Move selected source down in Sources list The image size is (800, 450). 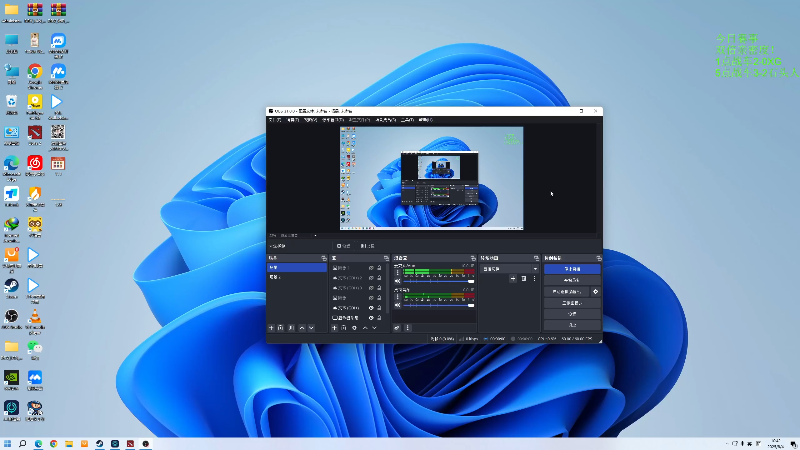pos(374,328)
